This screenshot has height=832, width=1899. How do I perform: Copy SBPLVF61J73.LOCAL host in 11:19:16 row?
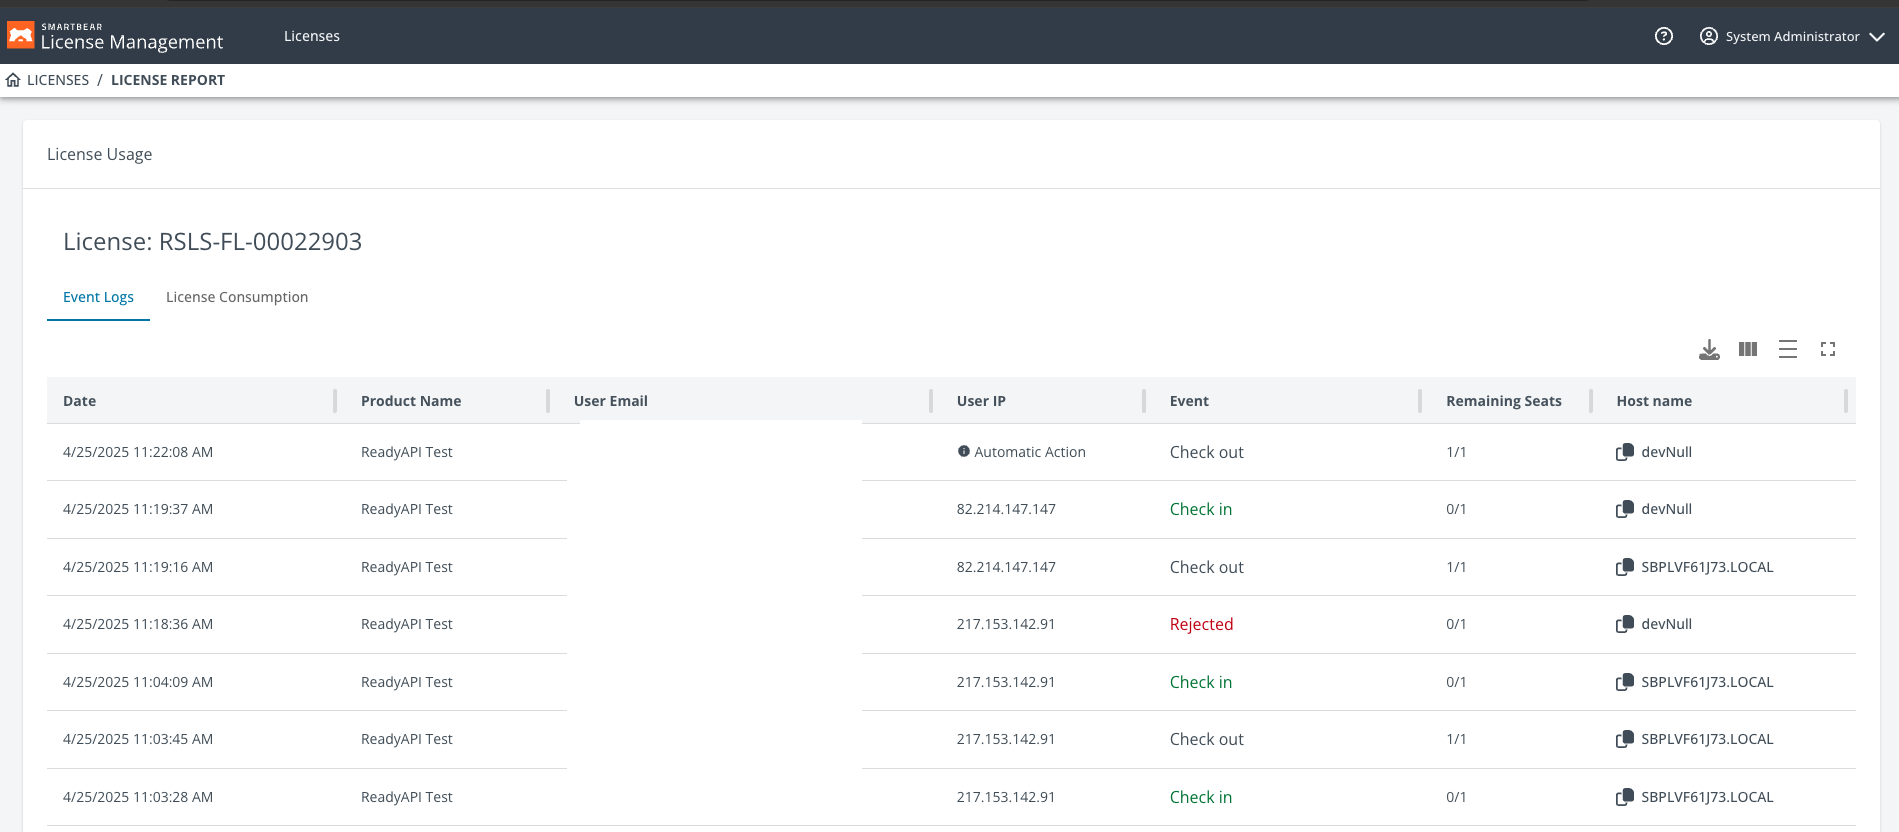tap(1625, 567)
